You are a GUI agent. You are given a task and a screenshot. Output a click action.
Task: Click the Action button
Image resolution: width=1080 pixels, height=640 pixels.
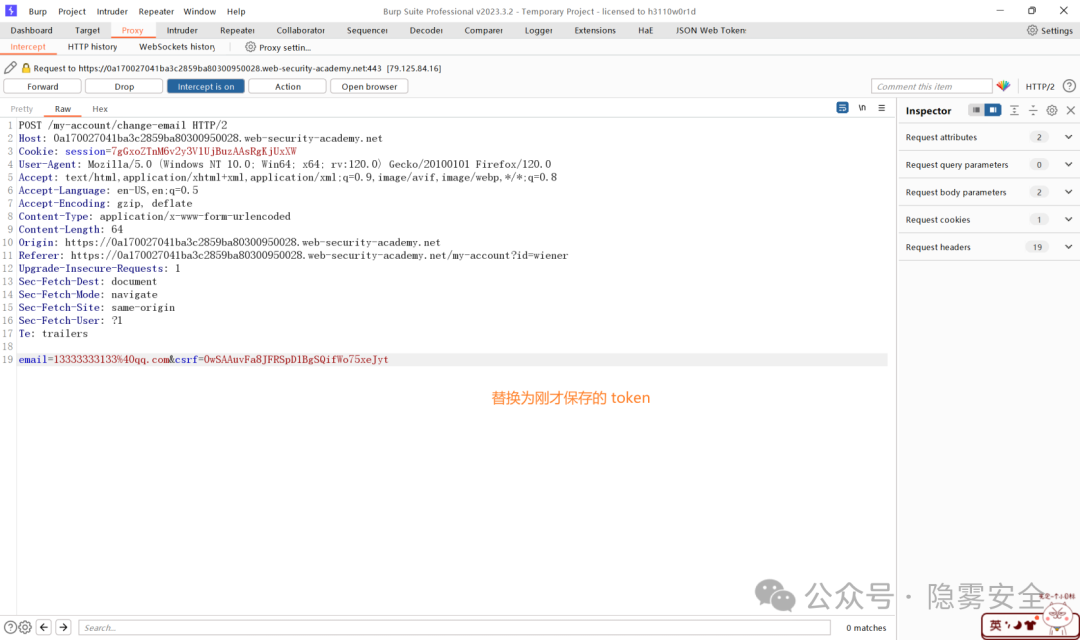287,86
